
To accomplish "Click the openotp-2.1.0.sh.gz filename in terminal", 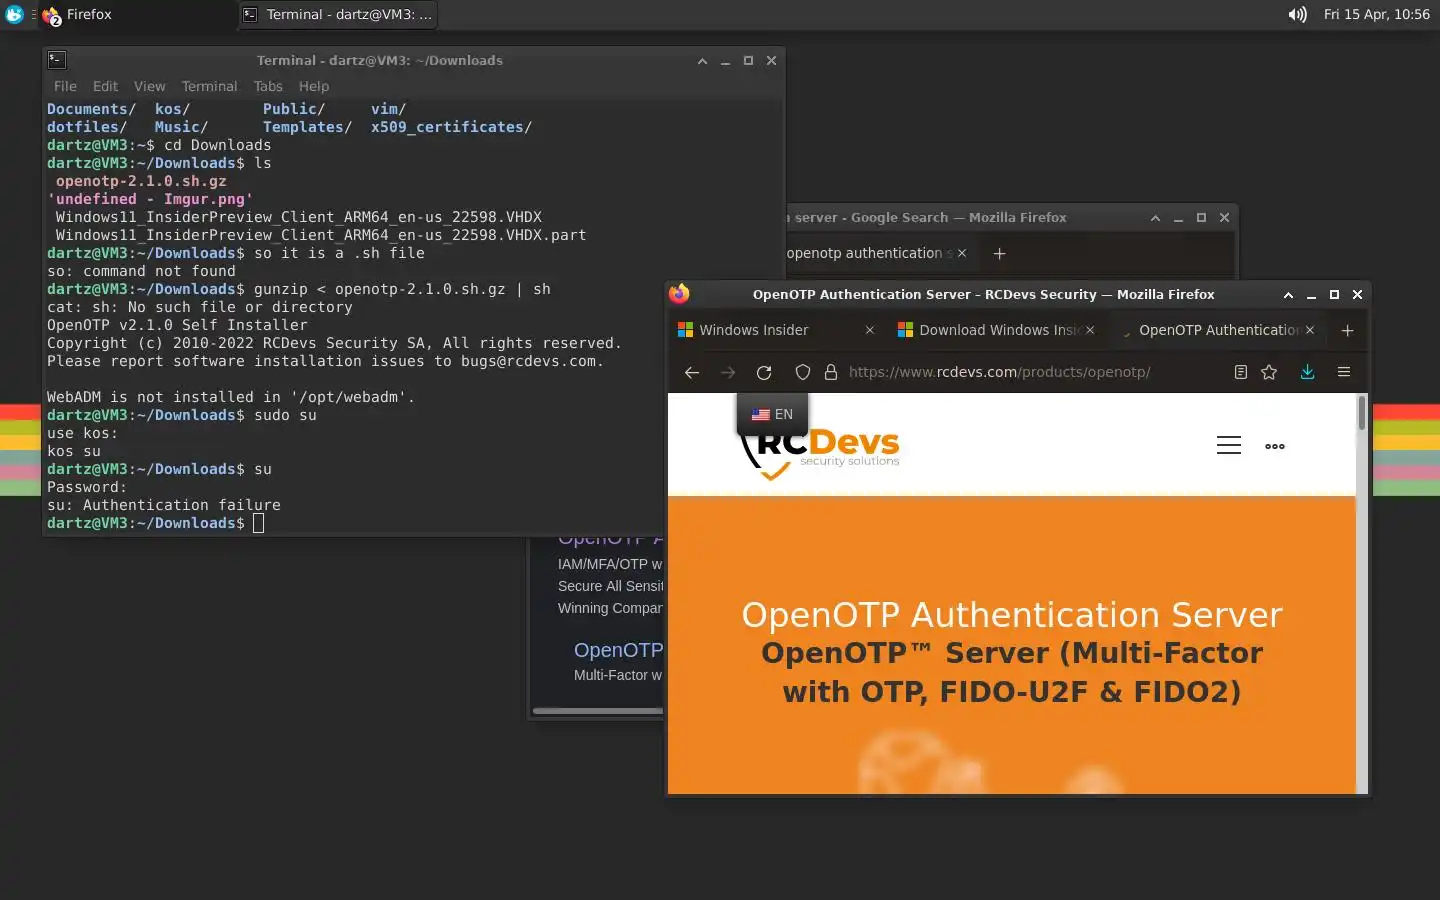I will point(141,181).
